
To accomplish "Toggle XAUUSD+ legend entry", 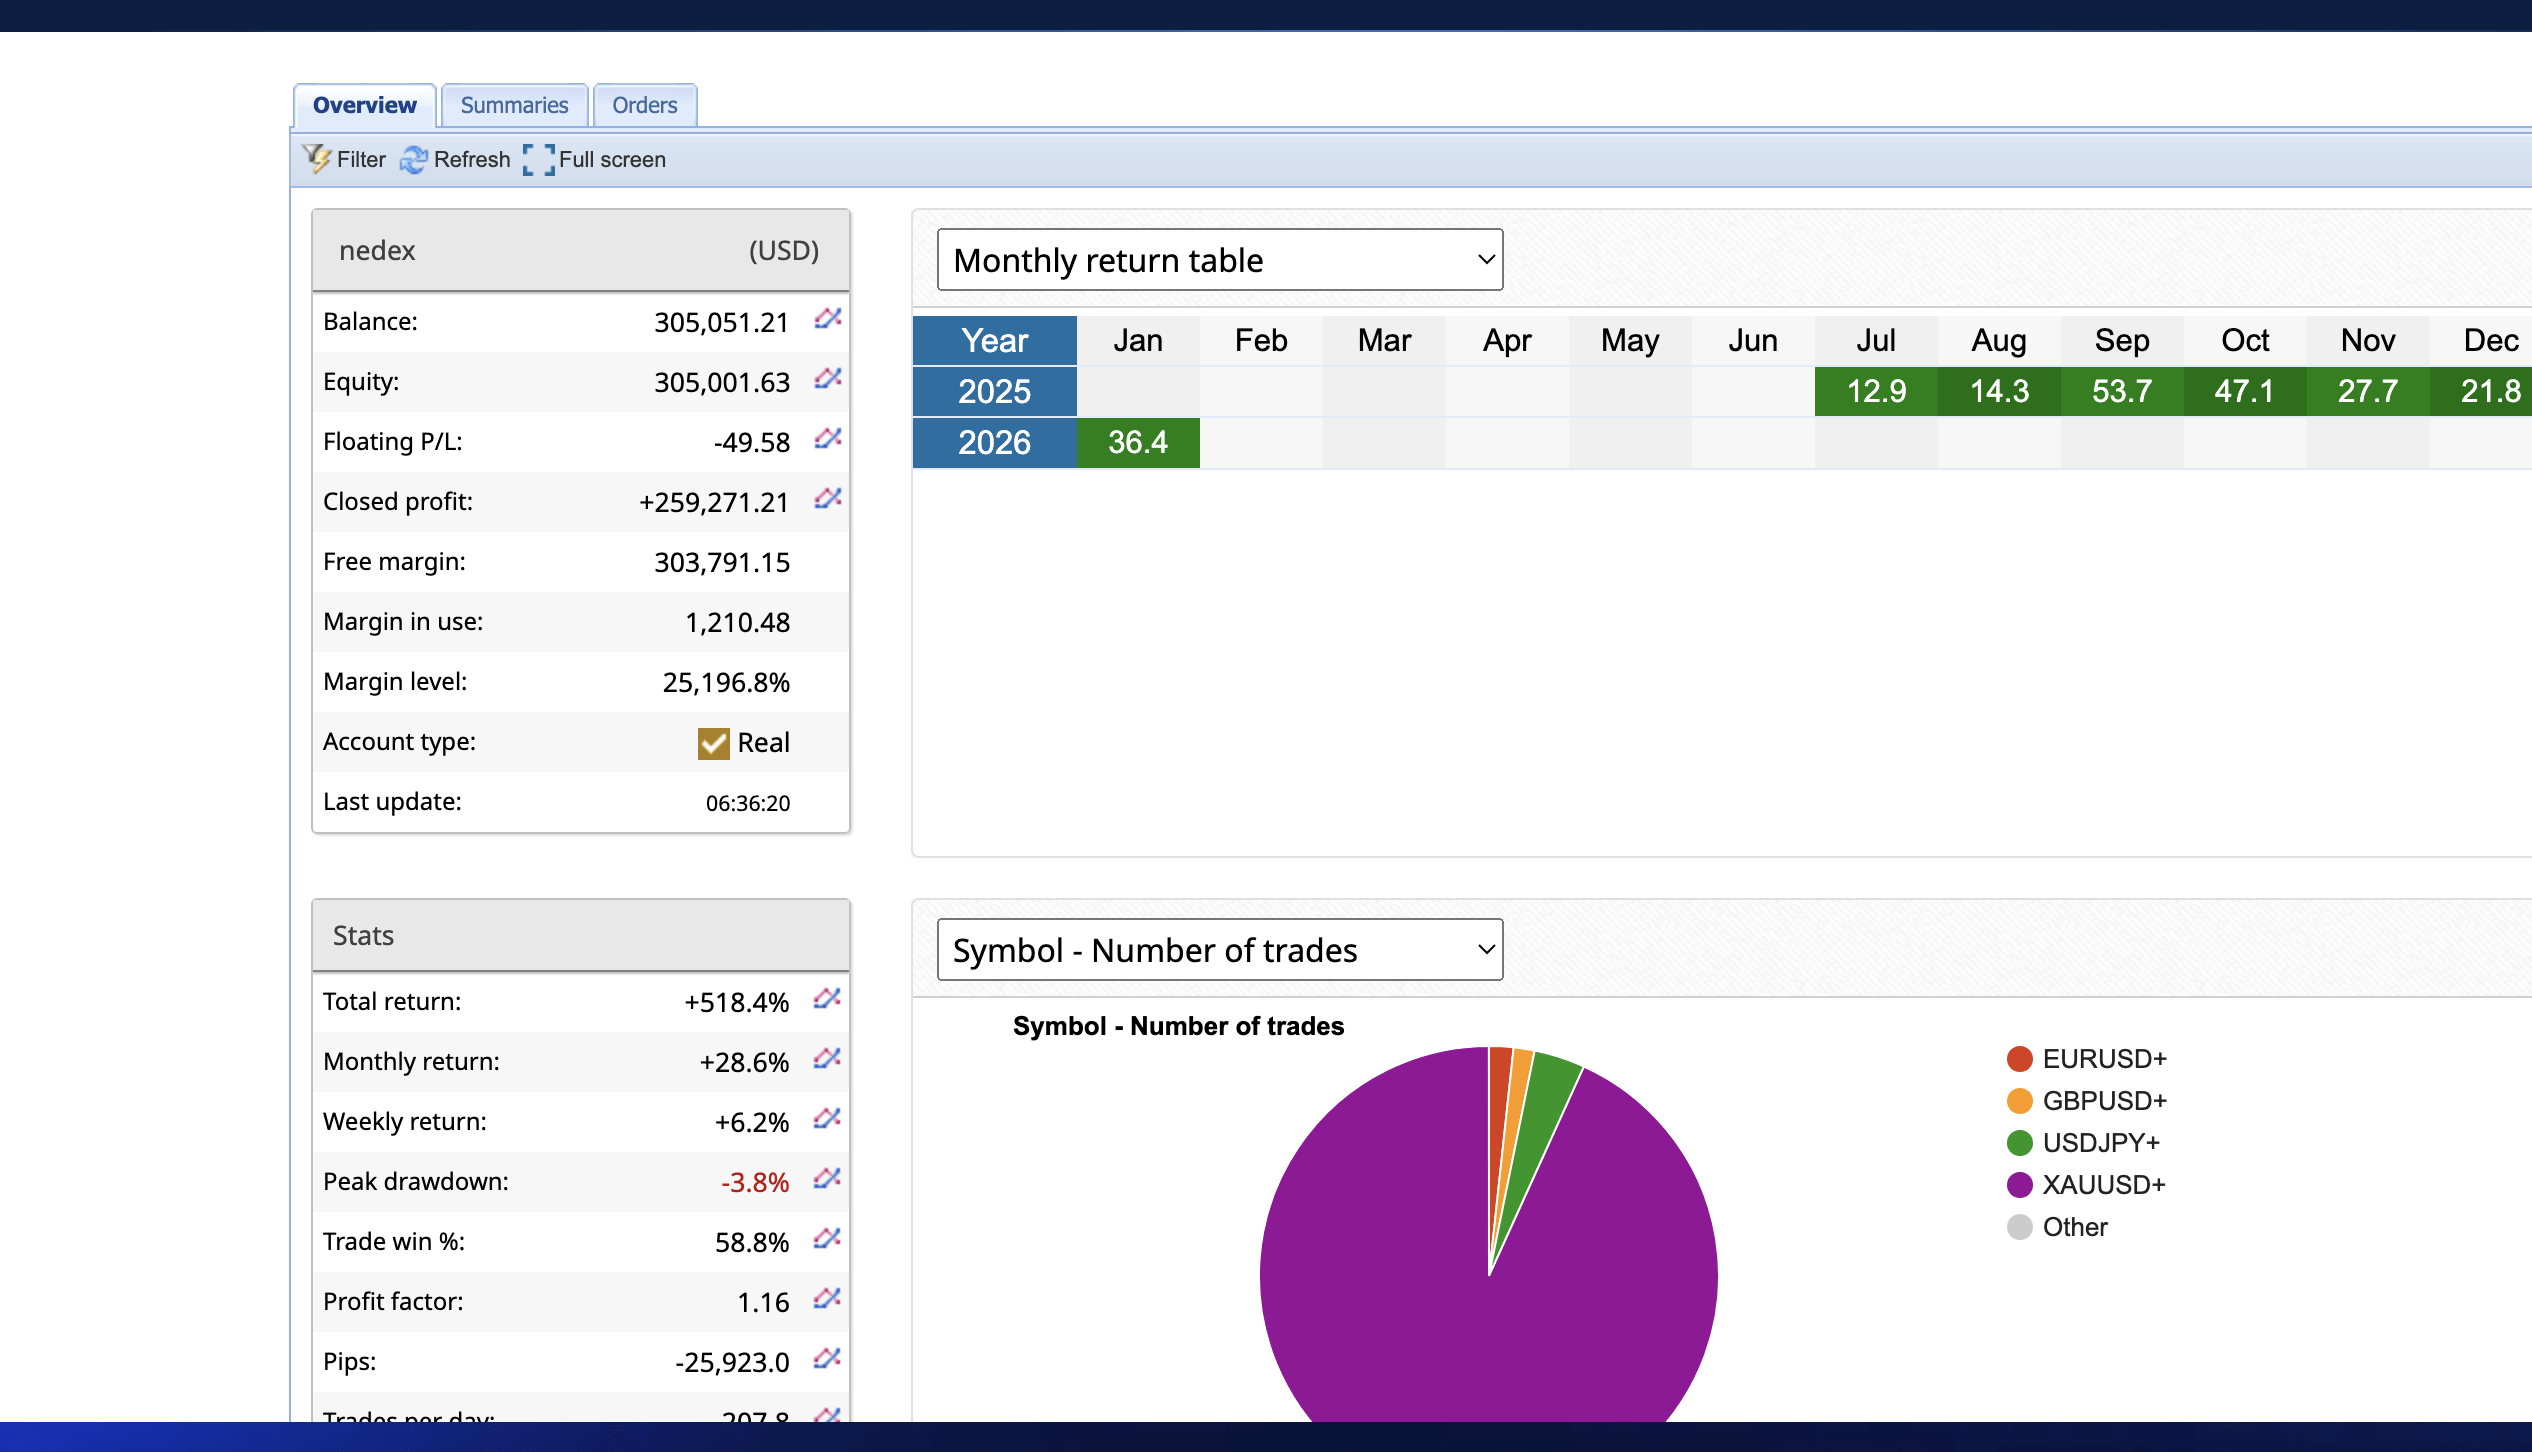I will 2103,1185.
